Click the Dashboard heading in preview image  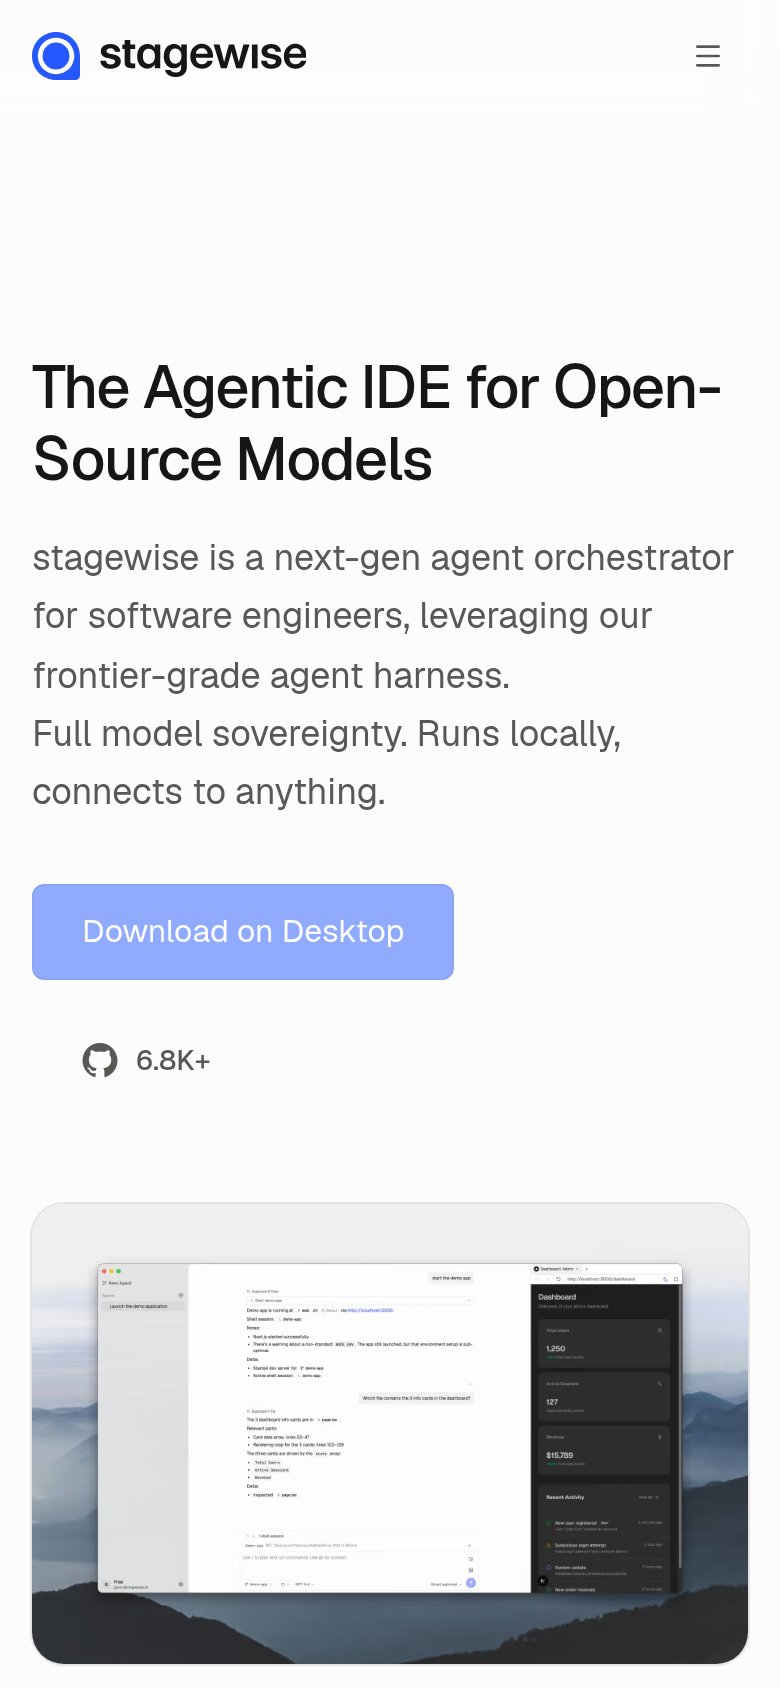click(557, 1297)
